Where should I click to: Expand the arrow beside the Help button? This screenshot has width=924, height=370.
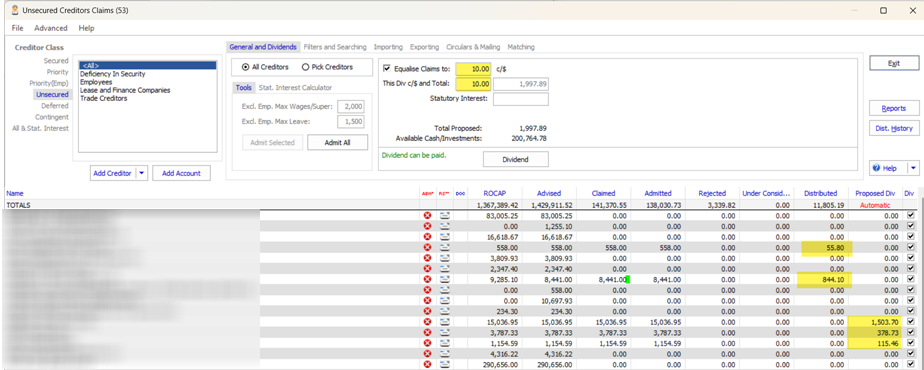913,168
